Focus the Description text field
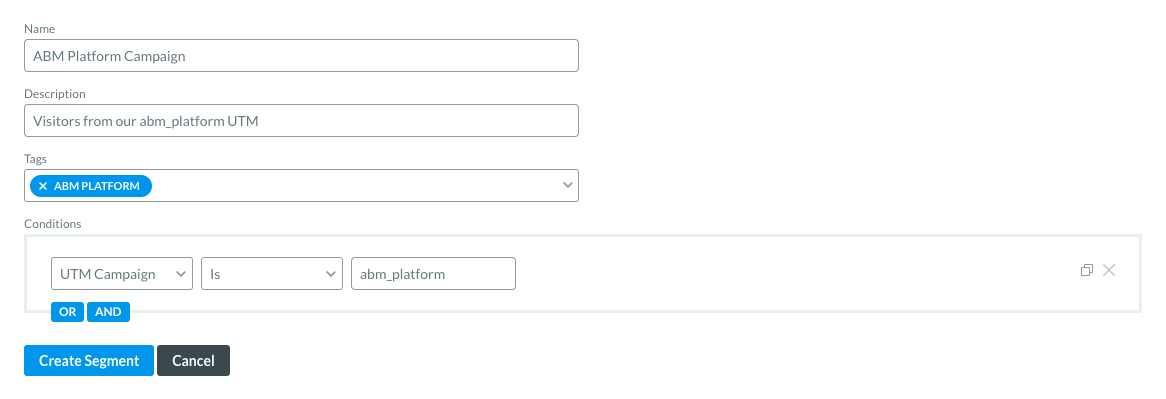Viewport: 1166px width, 399px height. (301, 120)
